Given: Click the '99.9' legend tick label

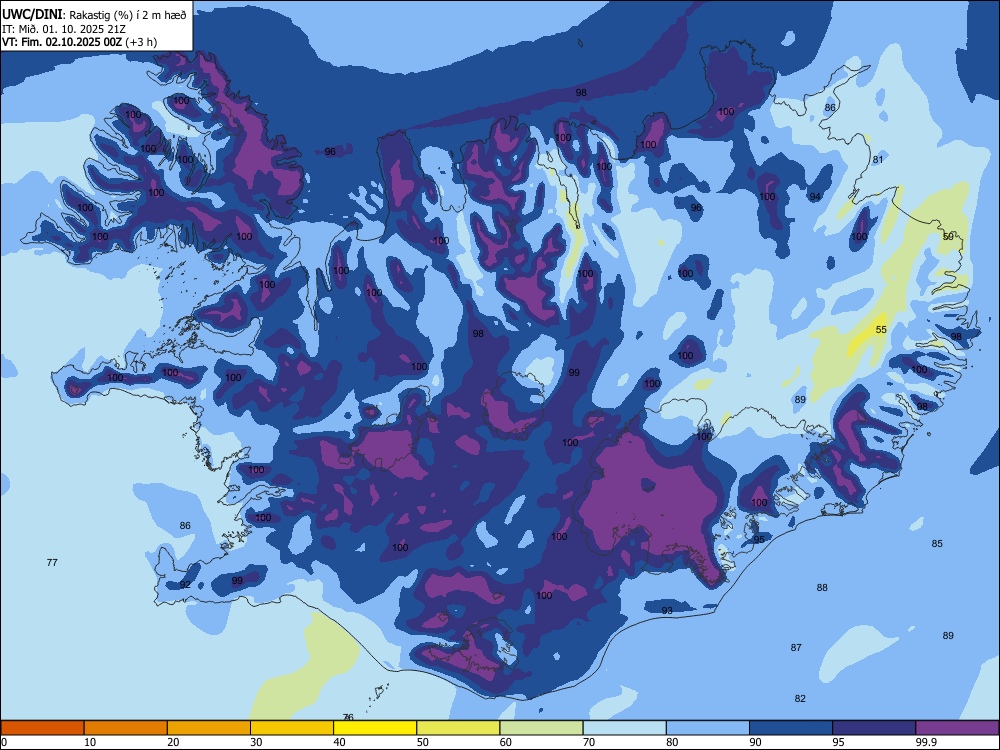Looking at the screenshot, I should 926,742.
